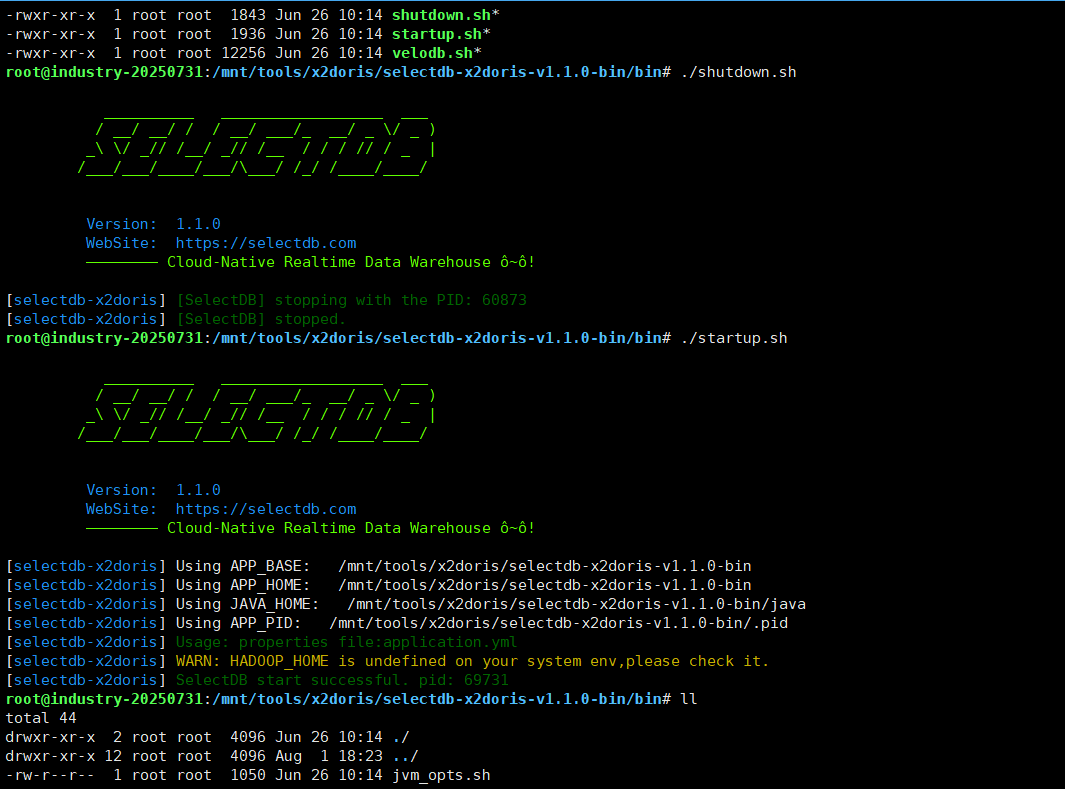Click the jvm_opts.sh filename
The height and width of the screenshot is (789, 1065).
(441, 775)
